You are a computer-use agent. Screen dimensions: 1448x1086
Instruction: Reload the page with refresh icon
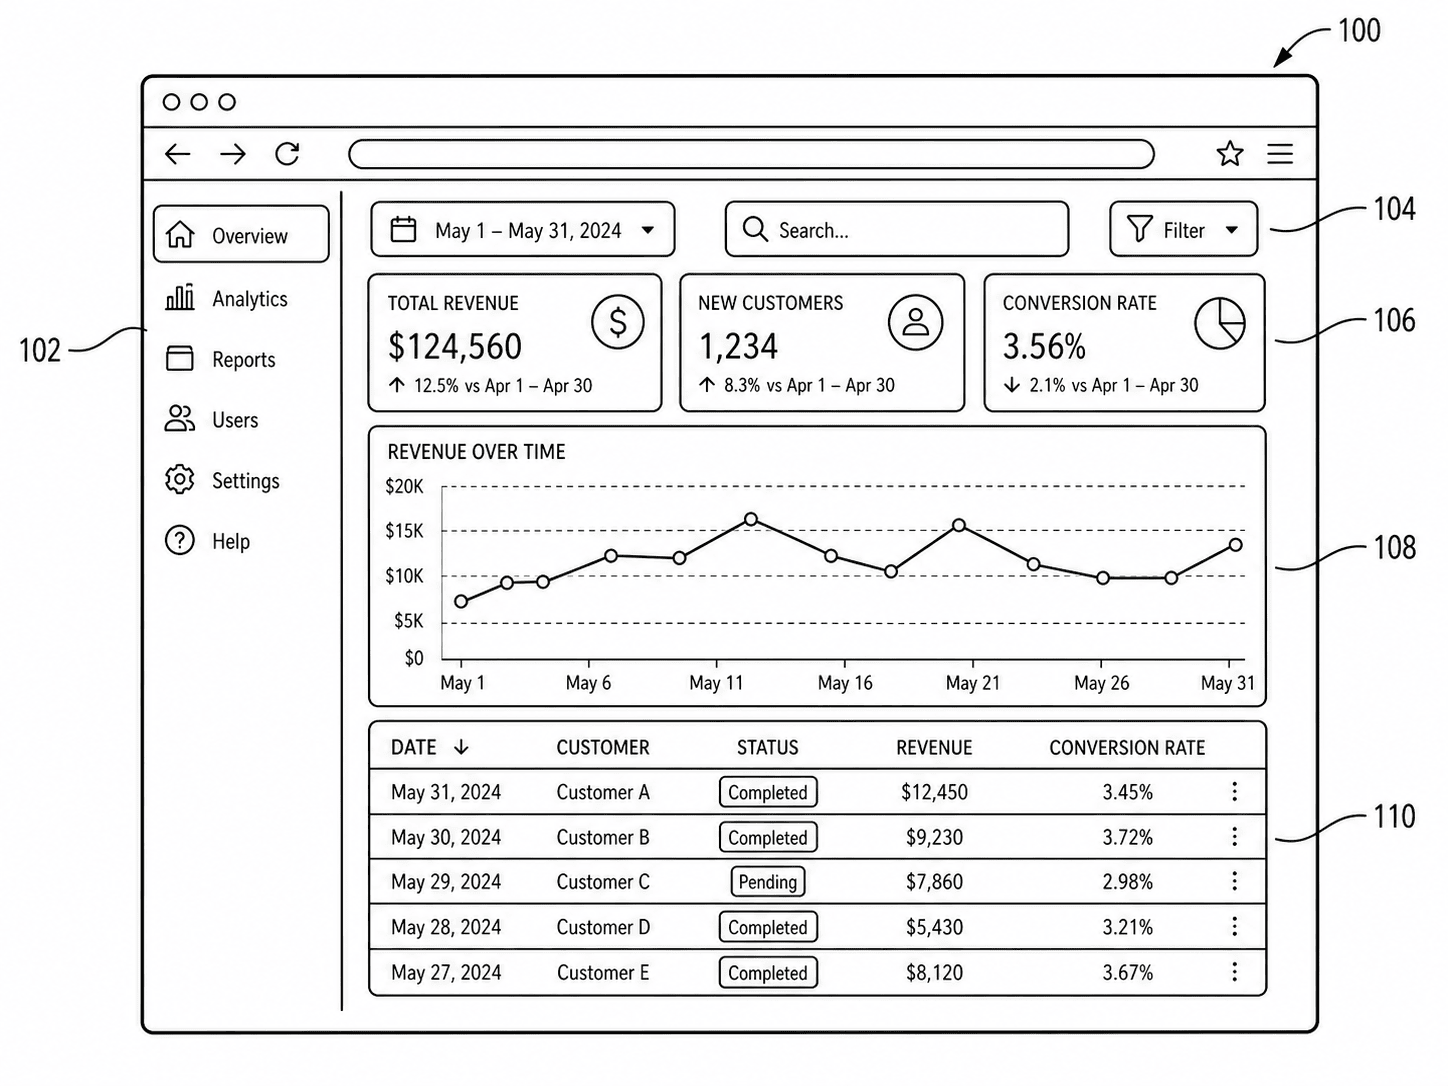coord(287,154)
